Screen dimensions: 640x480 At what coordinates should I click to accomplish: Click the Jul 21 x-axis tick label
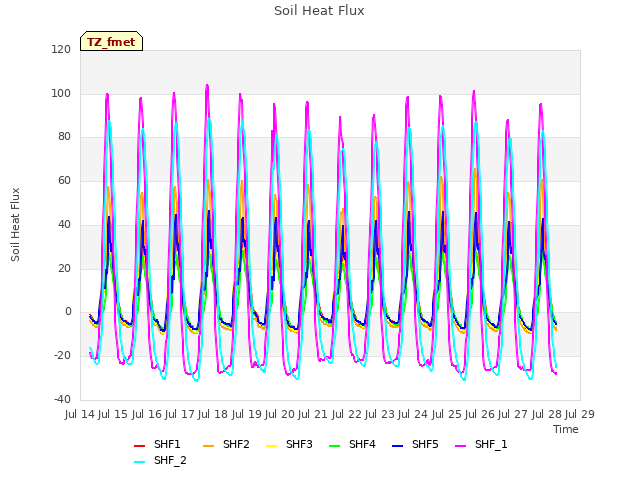[313, 415]
